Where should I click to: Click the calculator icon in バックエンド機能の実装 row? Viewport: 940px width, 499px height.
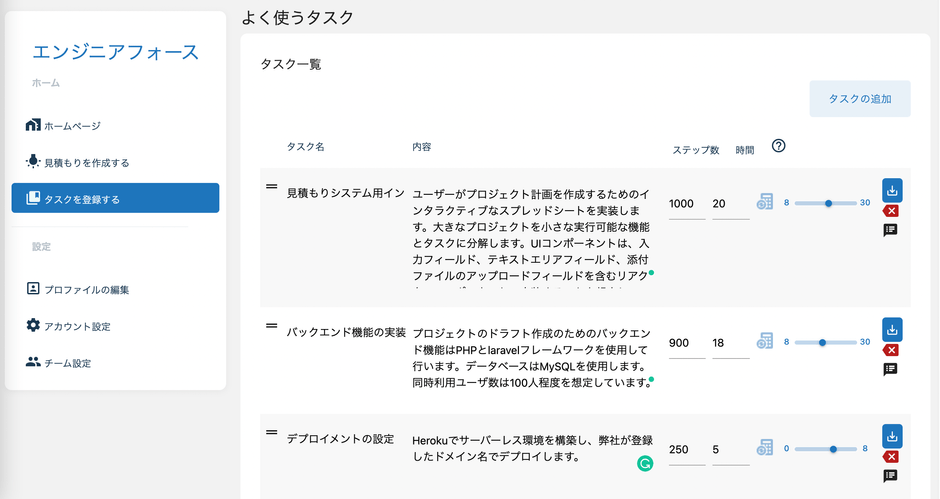click(765, 342)
